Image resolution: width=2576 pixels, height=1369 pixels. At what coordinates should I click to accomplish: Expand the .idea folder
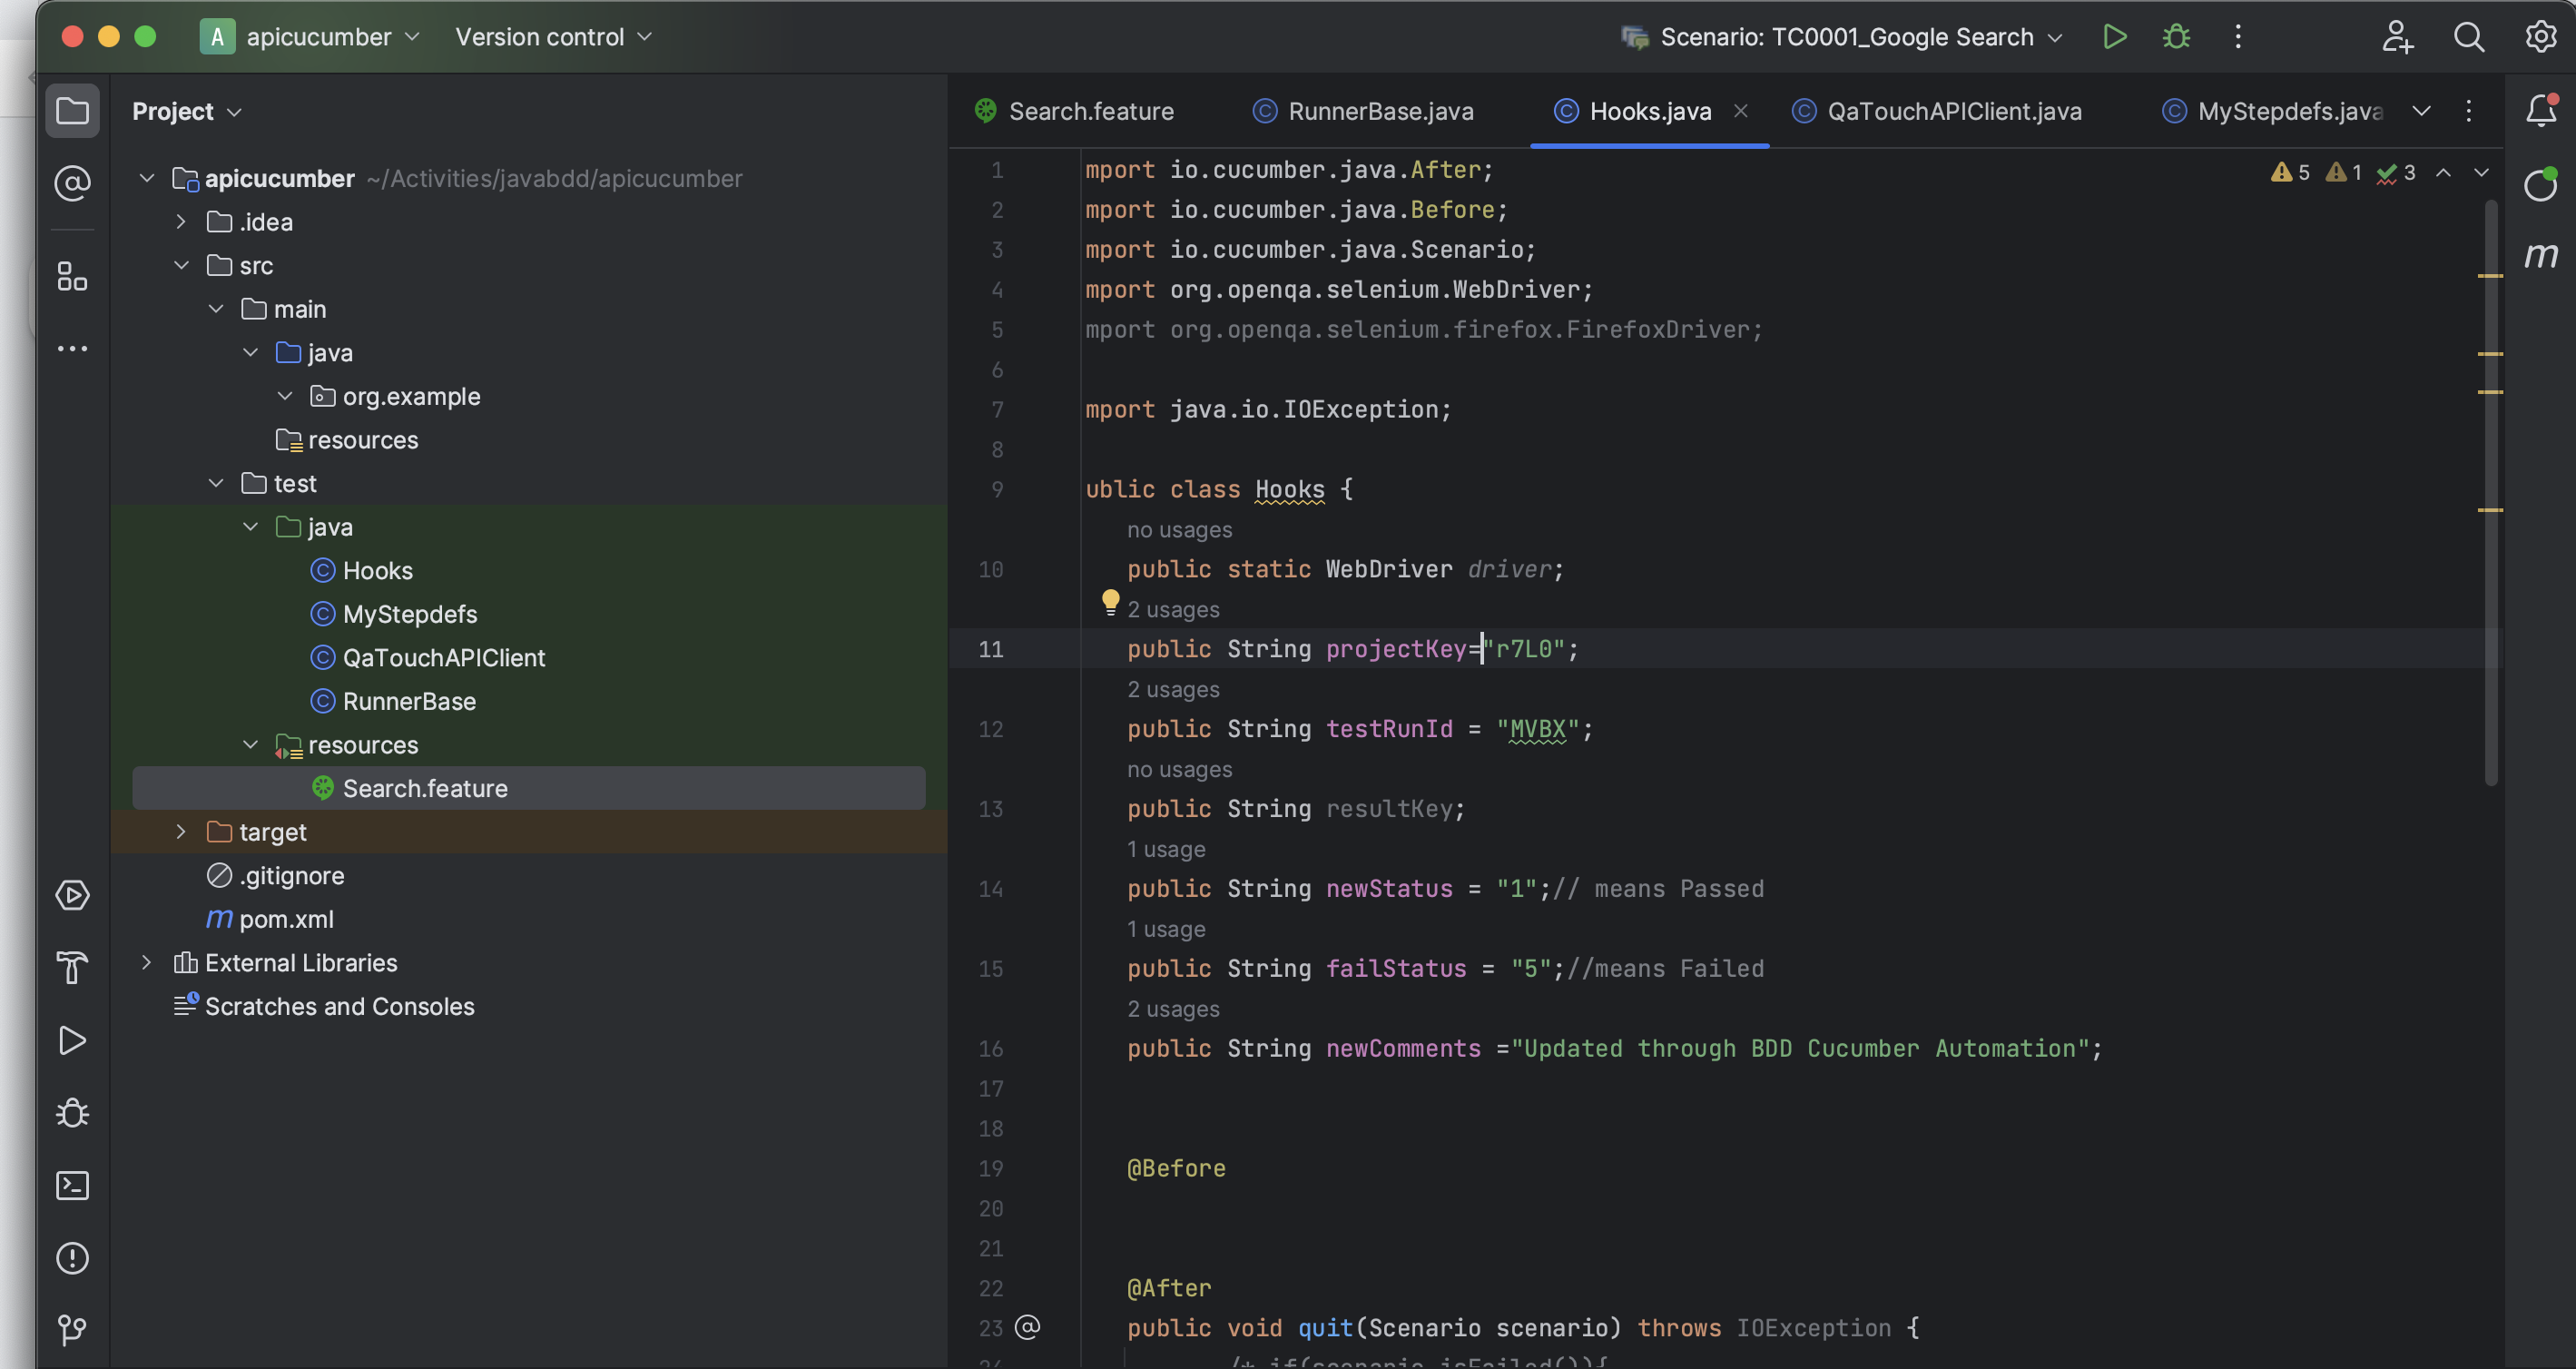click(x=181, y=222)
